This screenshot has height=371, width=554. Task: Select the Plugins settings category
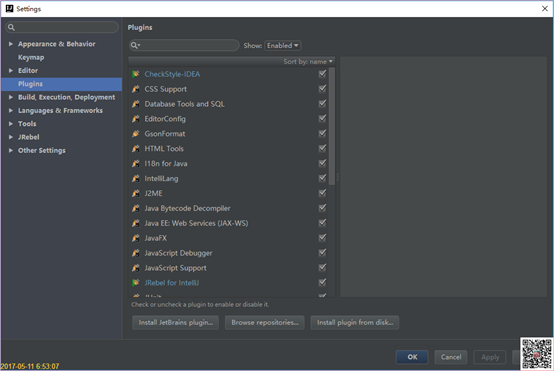pos(61,84)
